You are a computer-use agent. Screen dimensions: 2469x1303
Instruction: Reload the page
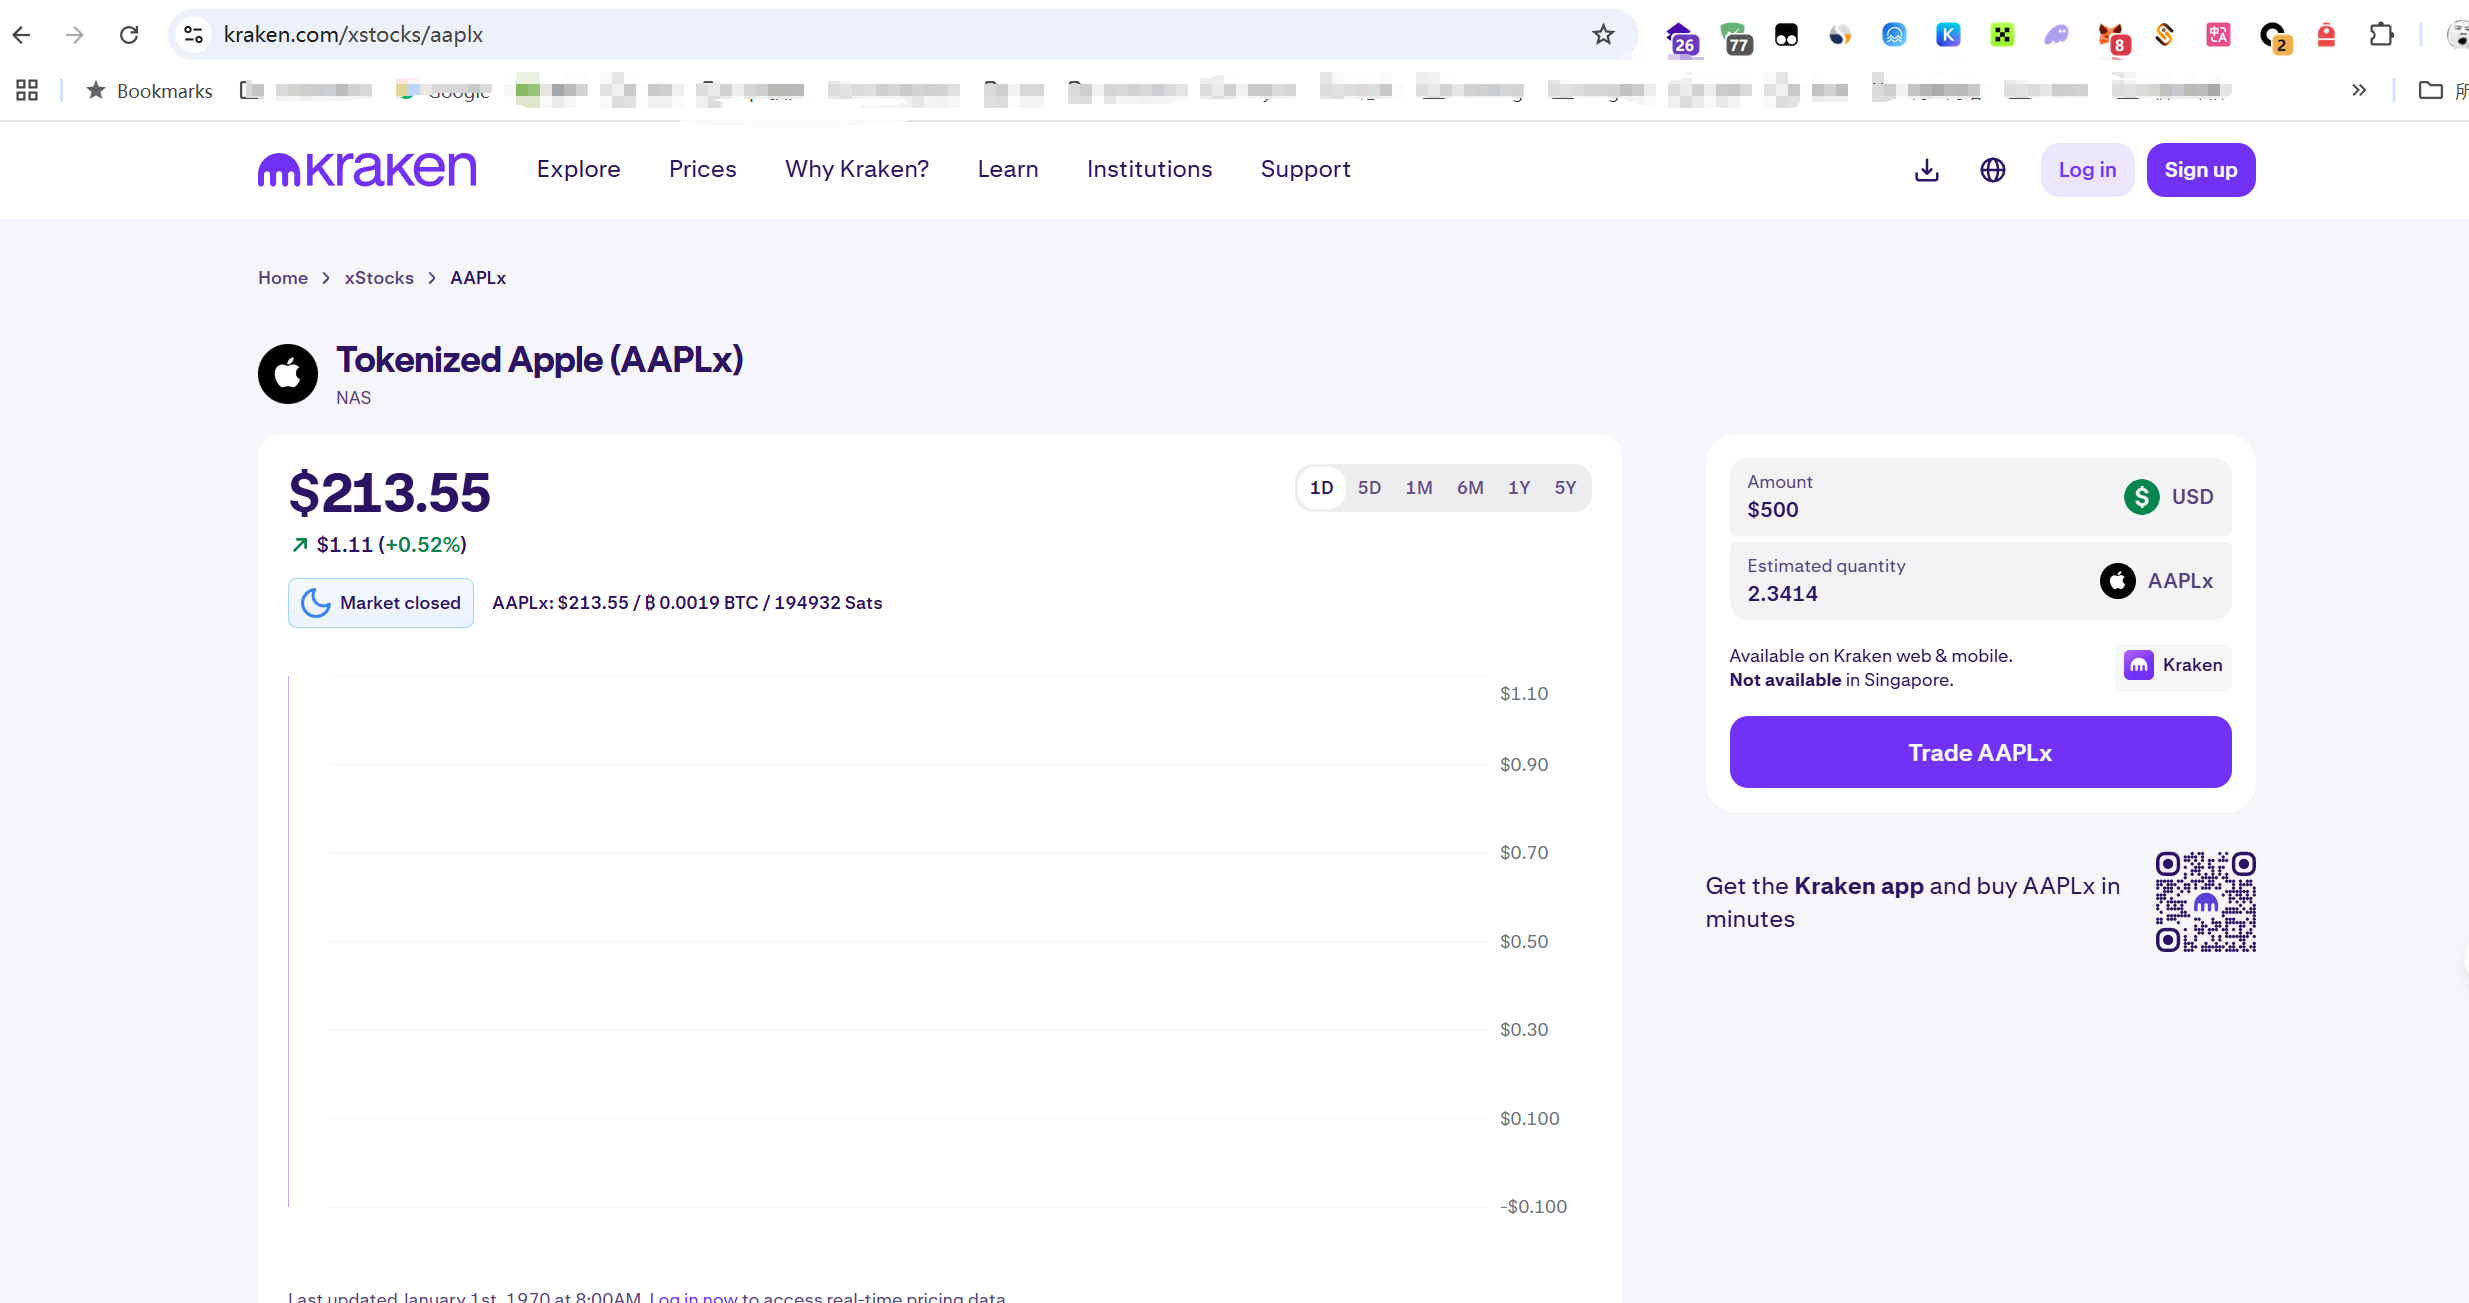[129, 35]
